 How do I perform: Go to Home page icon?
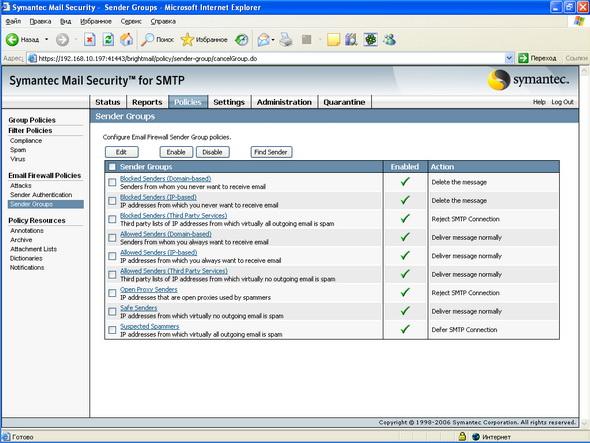[126, 40]
